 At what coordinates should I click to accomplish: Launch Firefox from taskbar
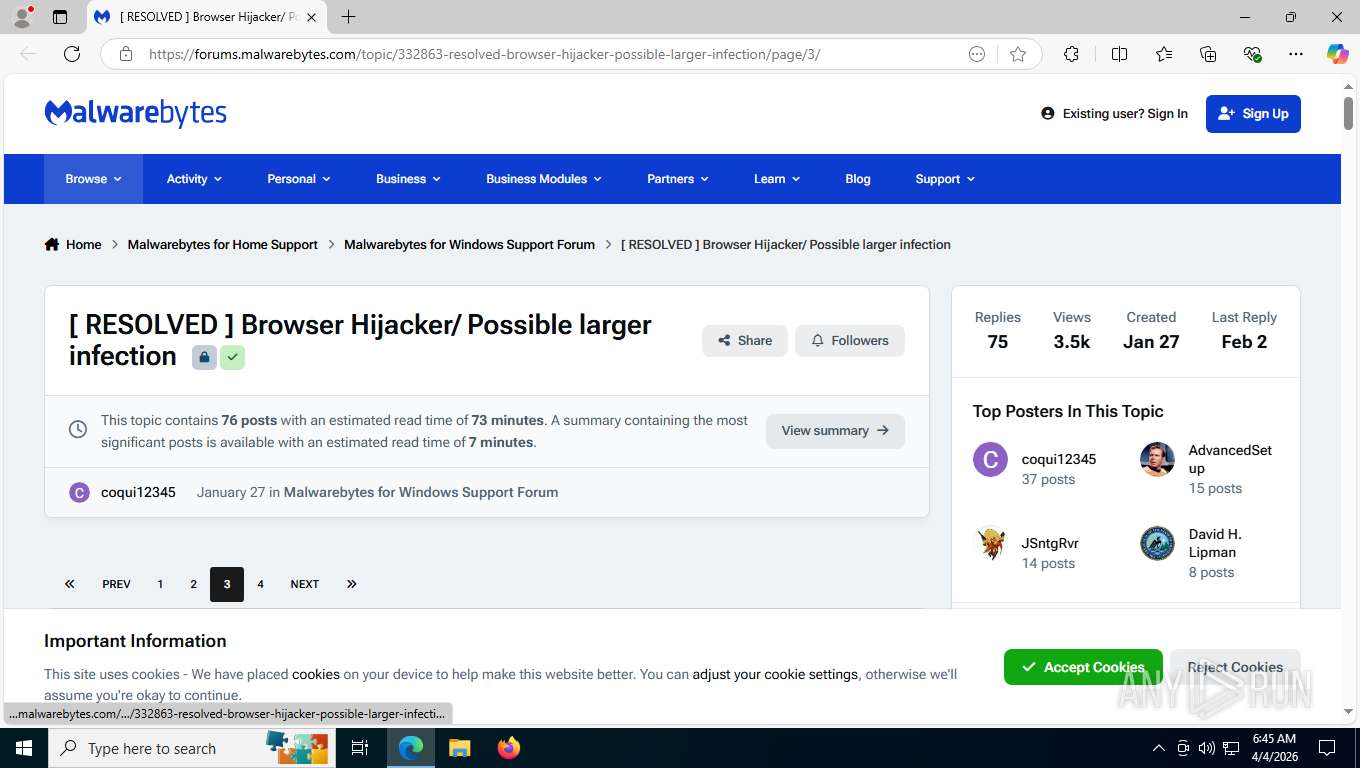[509, 748]
